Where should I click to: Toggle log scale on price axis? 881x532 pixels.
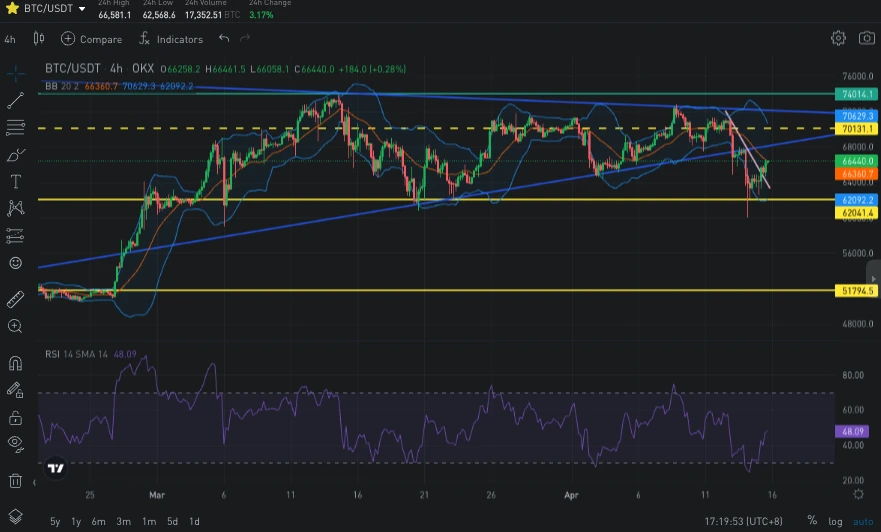click(x=836, y=521)
